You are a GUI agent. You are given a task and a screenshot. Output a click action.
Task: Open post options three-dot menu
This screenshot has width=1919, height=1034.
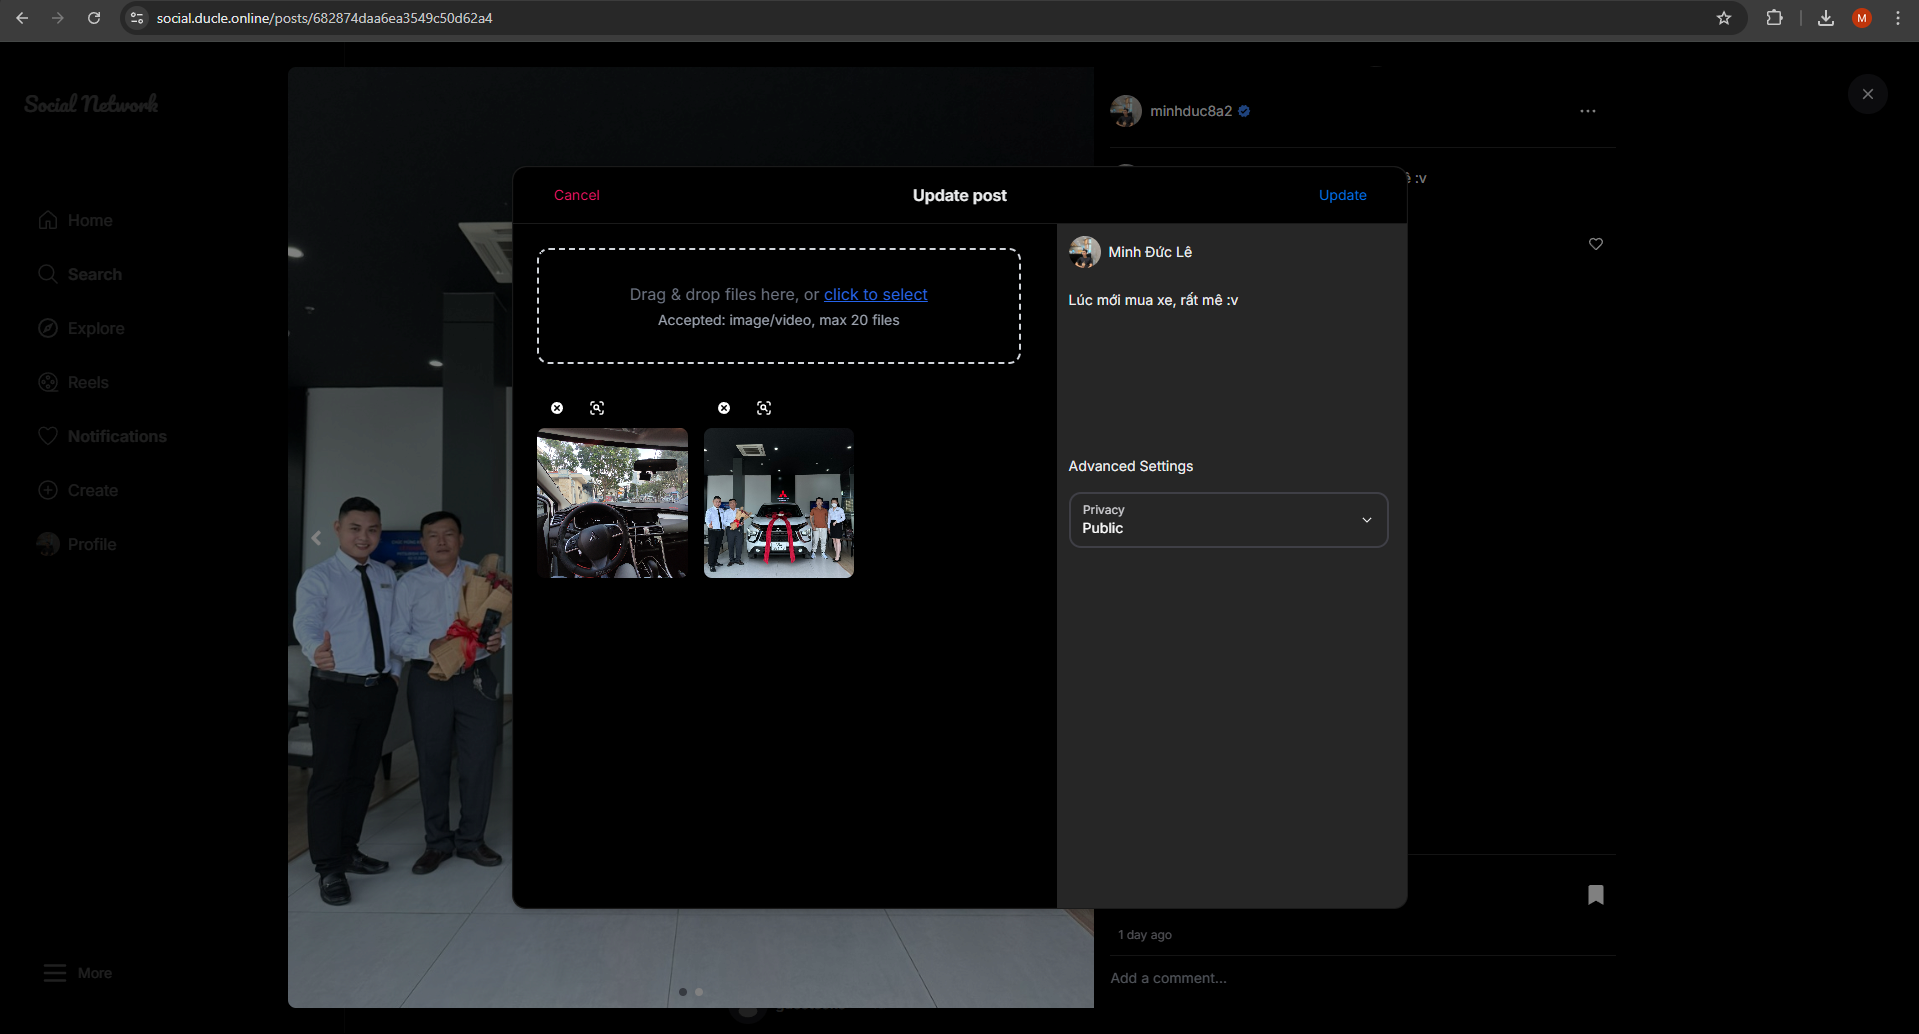[1588, 111]
